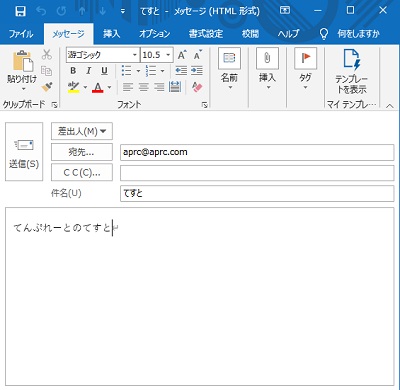Expand the font color dropdown
400x390 pixels.
point(109,87)
